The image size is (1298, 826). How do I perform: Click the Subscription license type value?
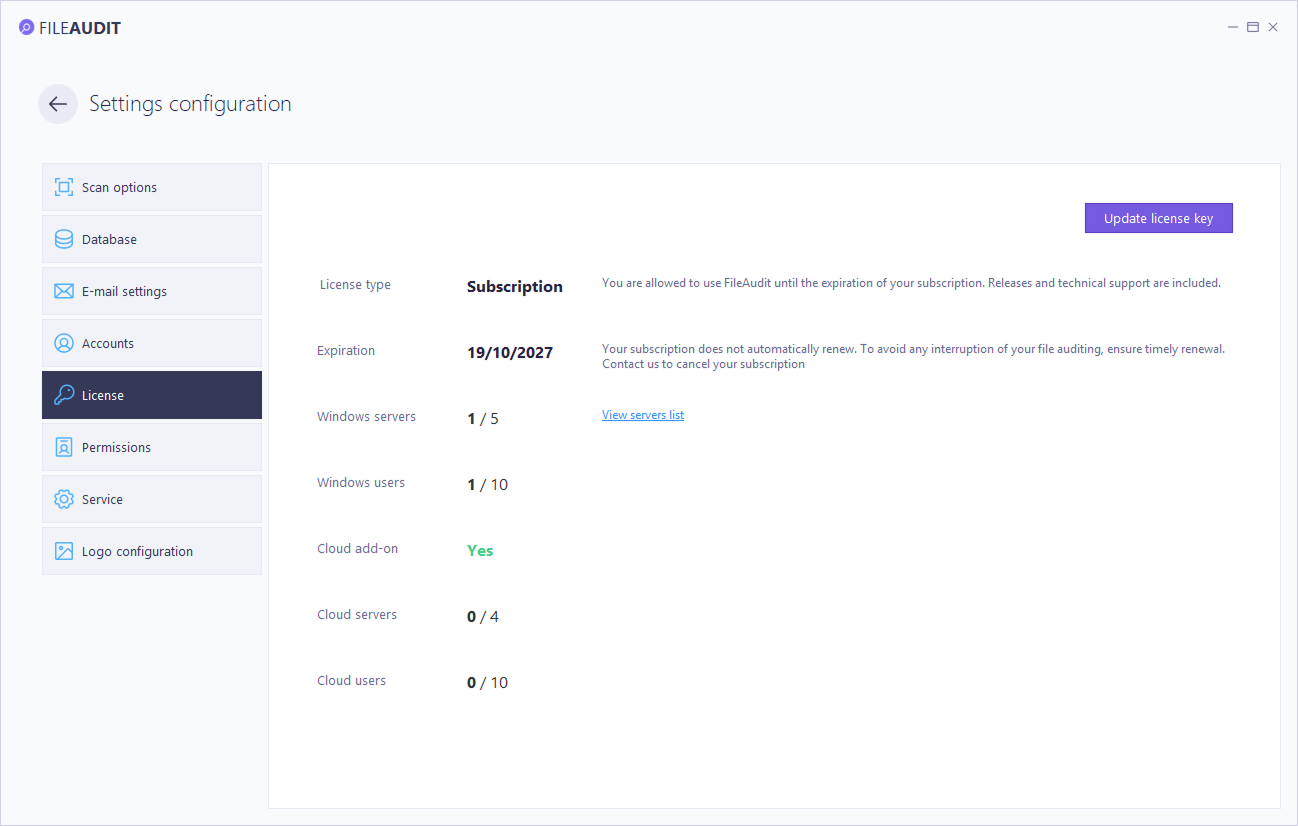coord(515,287)
